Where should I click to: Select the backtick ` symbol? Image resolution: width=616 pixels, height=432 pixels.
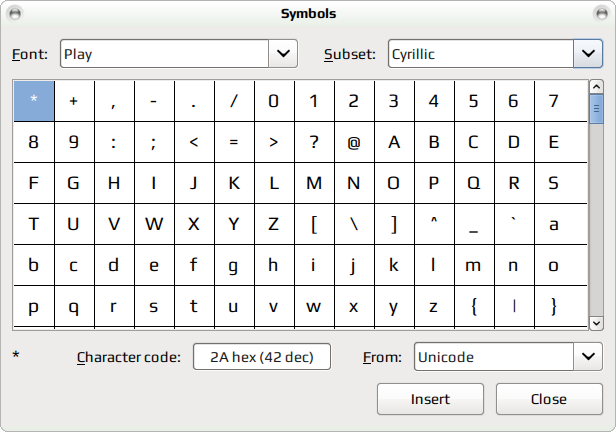tap(514, 224)
